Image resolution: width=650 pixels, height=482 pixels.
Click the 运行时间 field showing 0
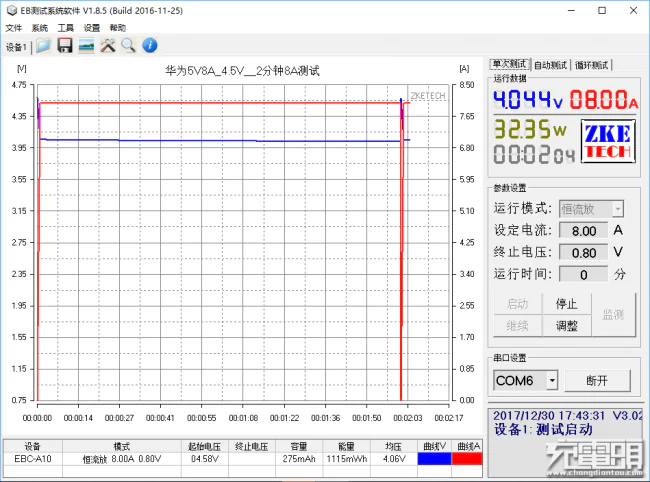[x=583, y=274]
